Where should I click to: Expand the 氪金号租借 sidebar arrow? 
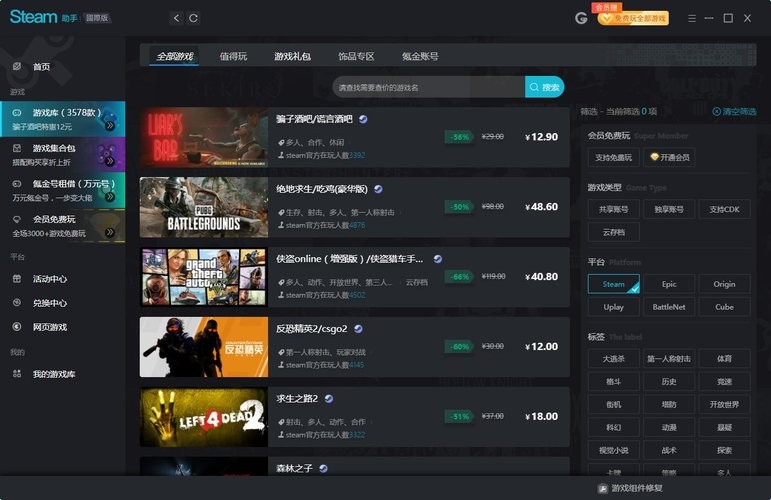point(110,196)
